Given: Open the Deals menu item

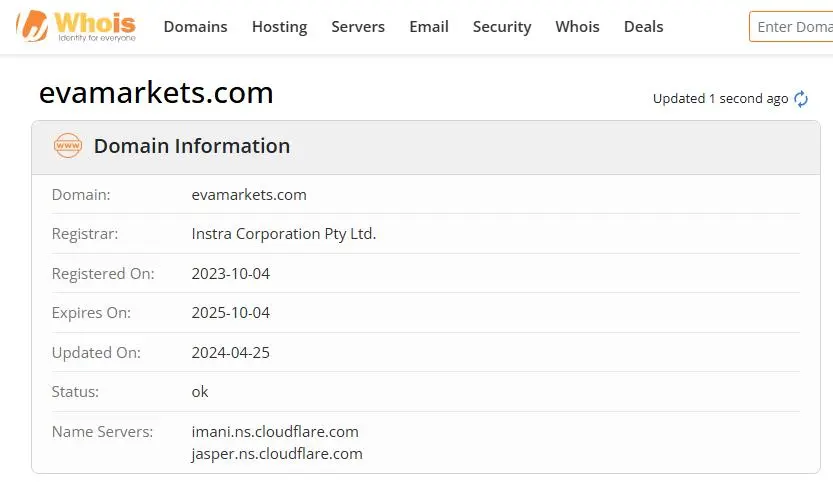Looking at the screenshot, I should [x=643, y=27].
